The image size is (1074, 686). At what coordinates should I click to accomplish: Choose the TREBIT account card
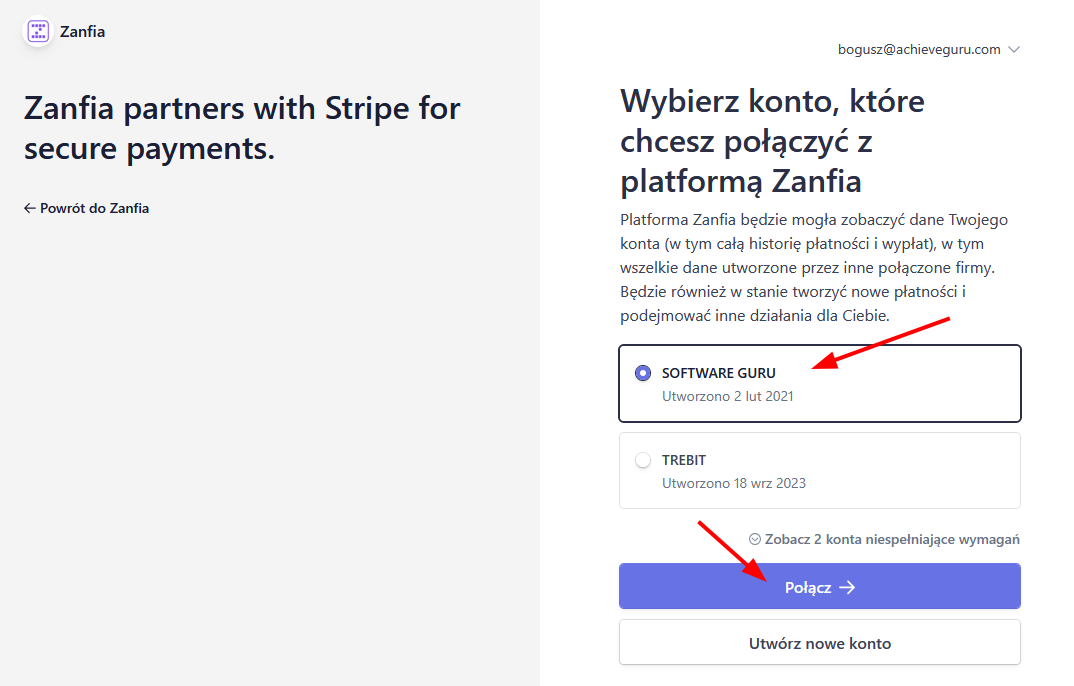[819, 470]
